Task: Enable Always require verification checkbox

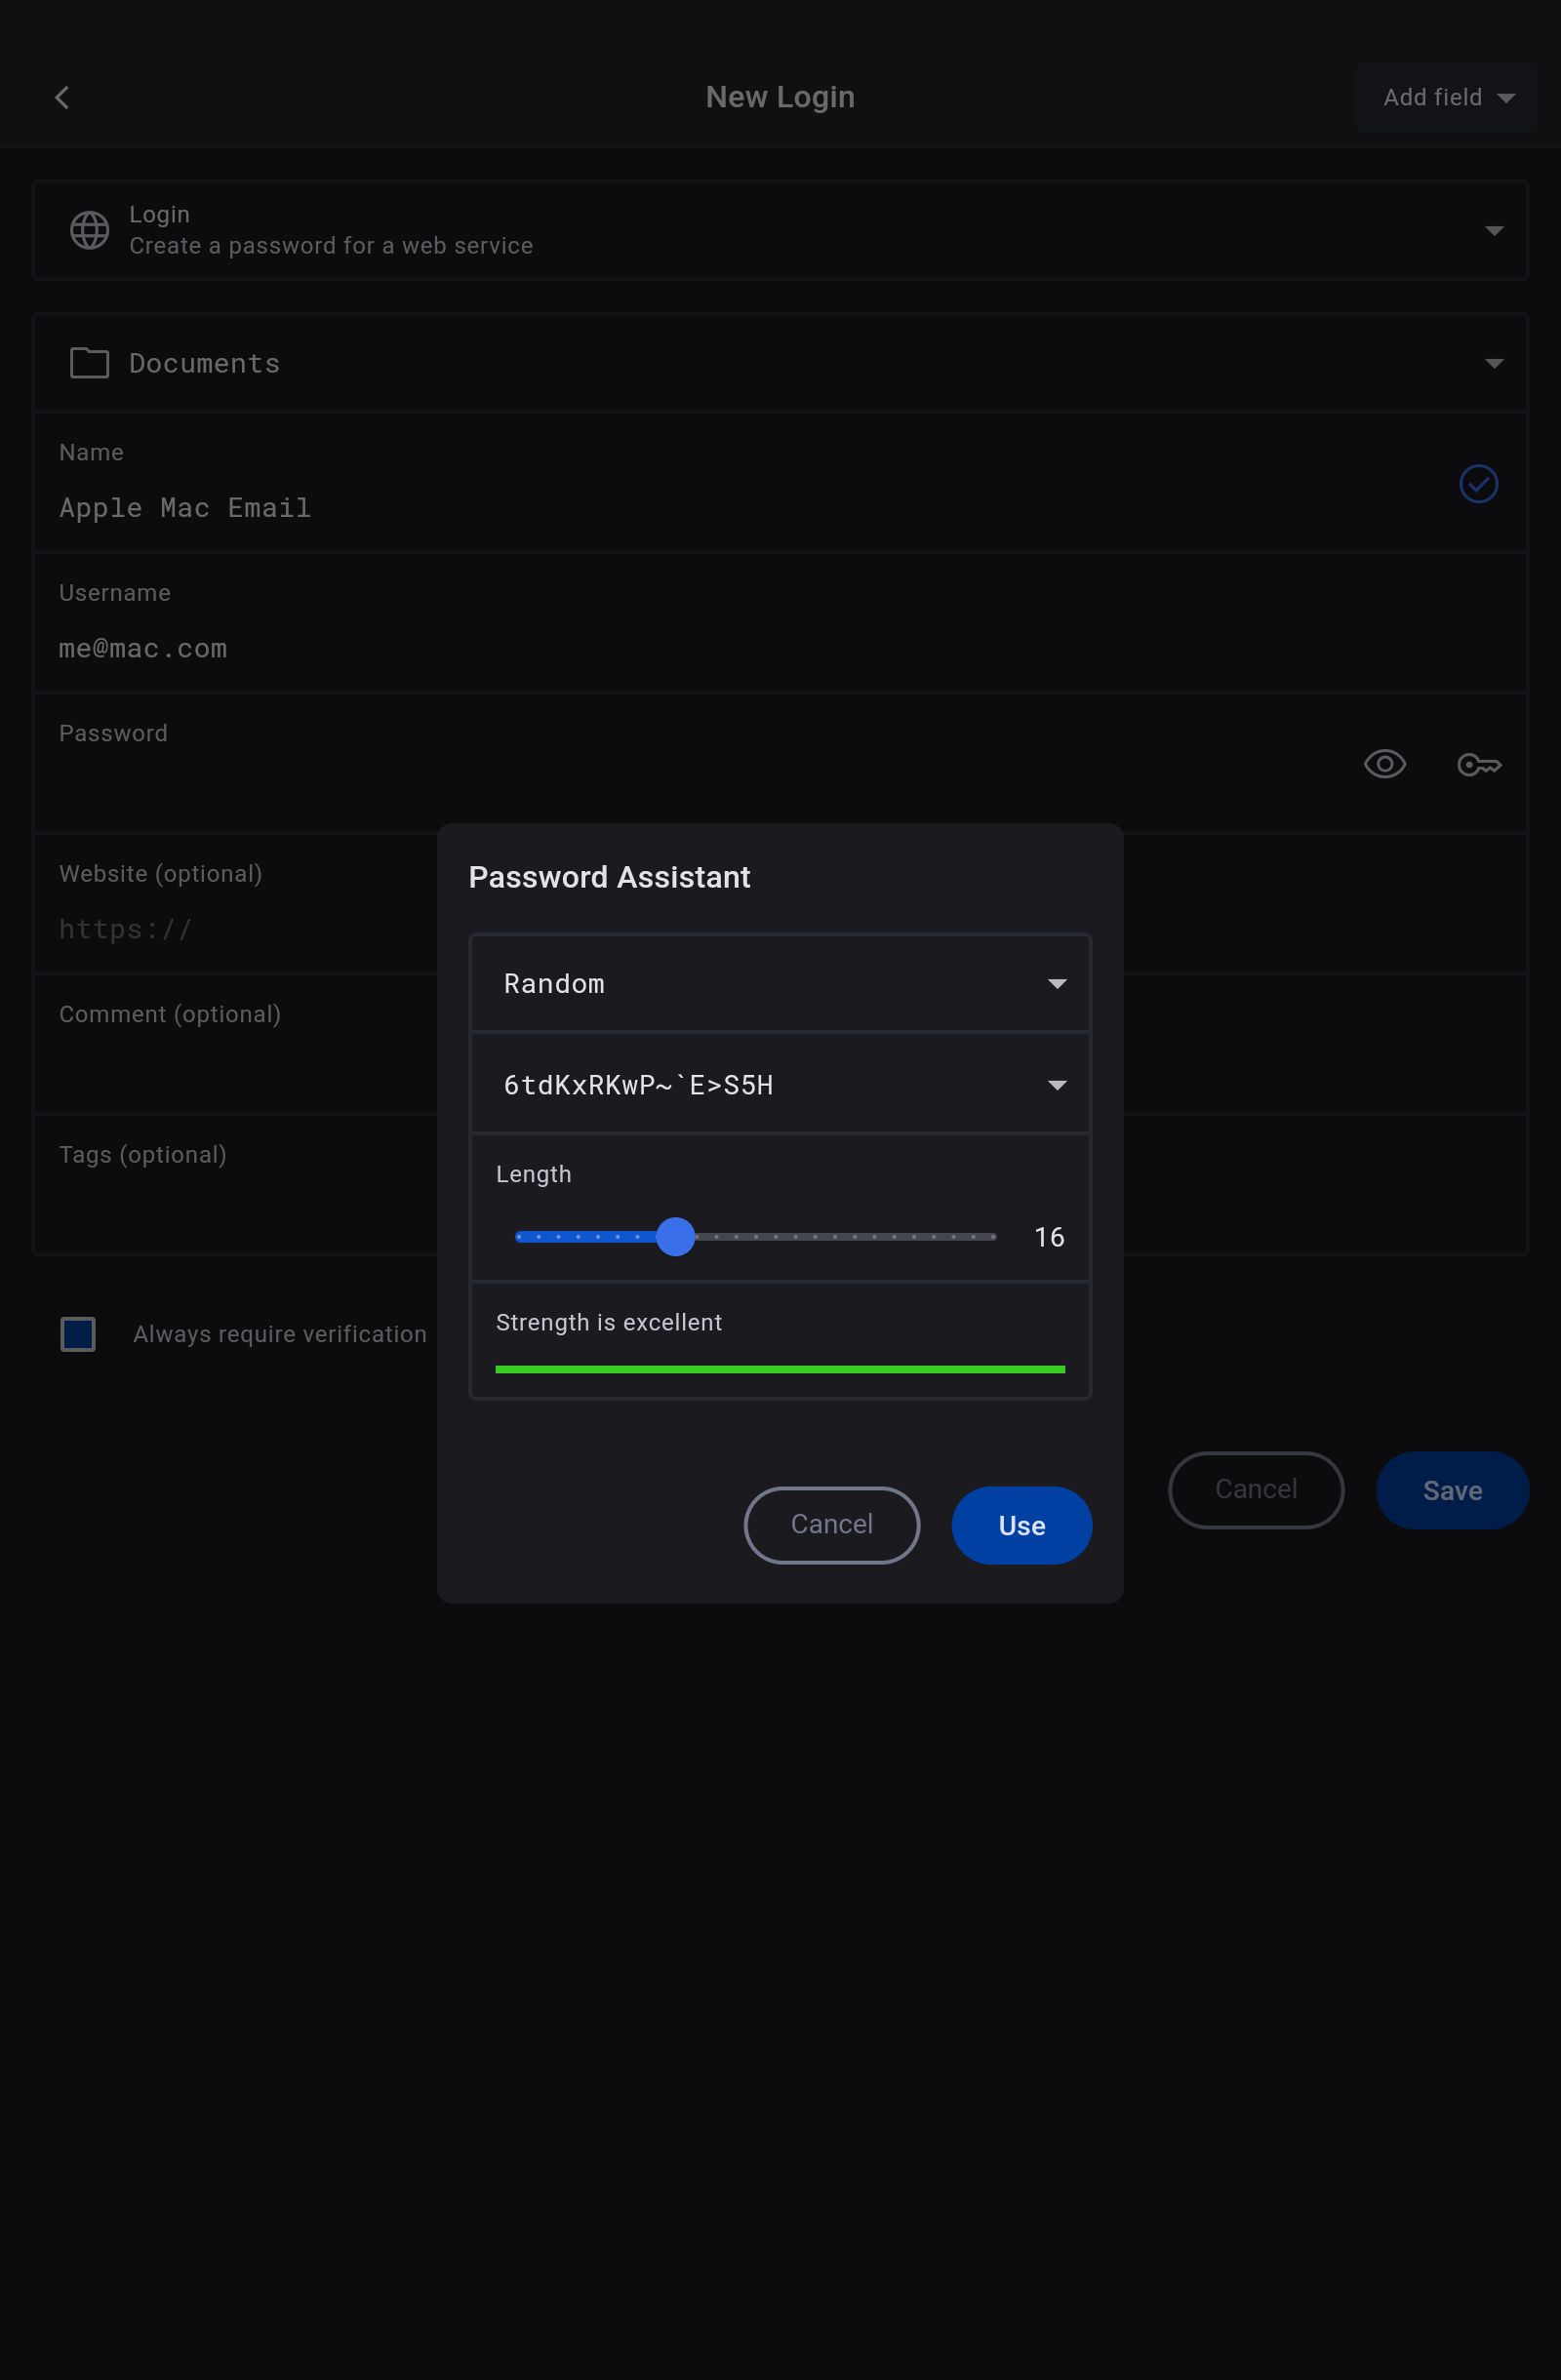Action: [78, 1334]
